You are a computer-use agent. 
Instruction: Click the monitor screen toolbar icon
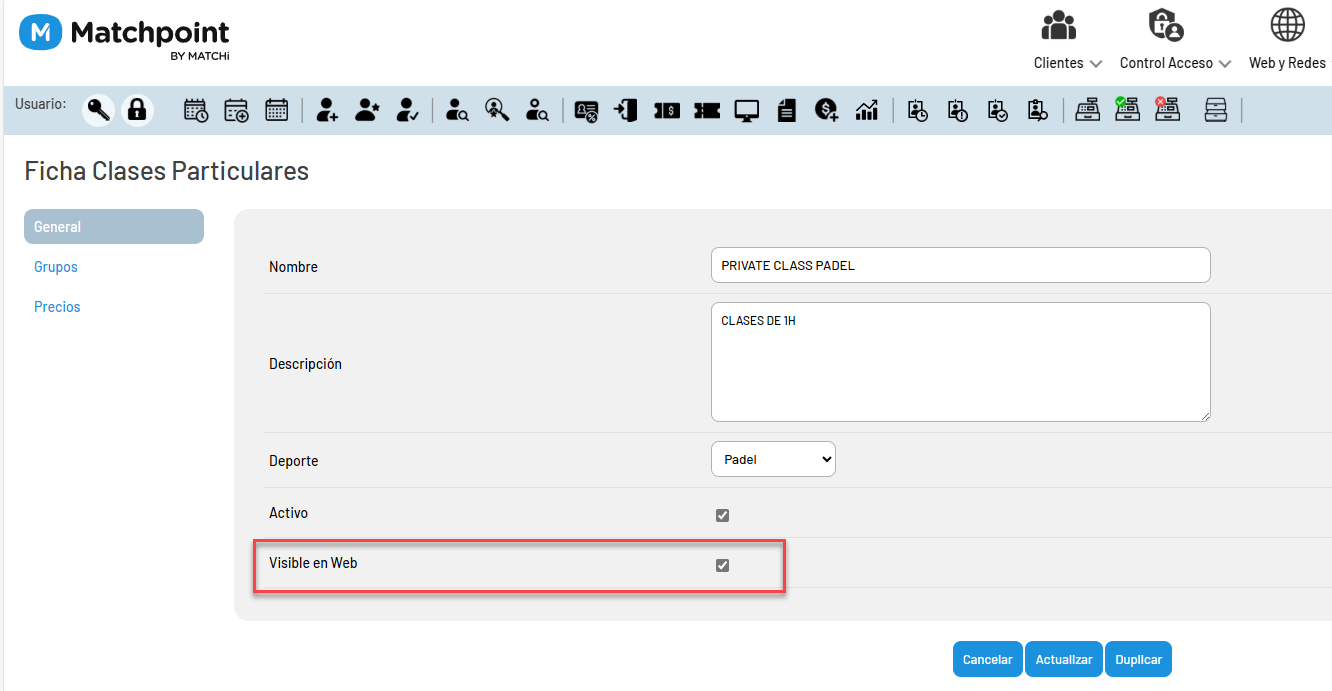[x=746, y=110]
